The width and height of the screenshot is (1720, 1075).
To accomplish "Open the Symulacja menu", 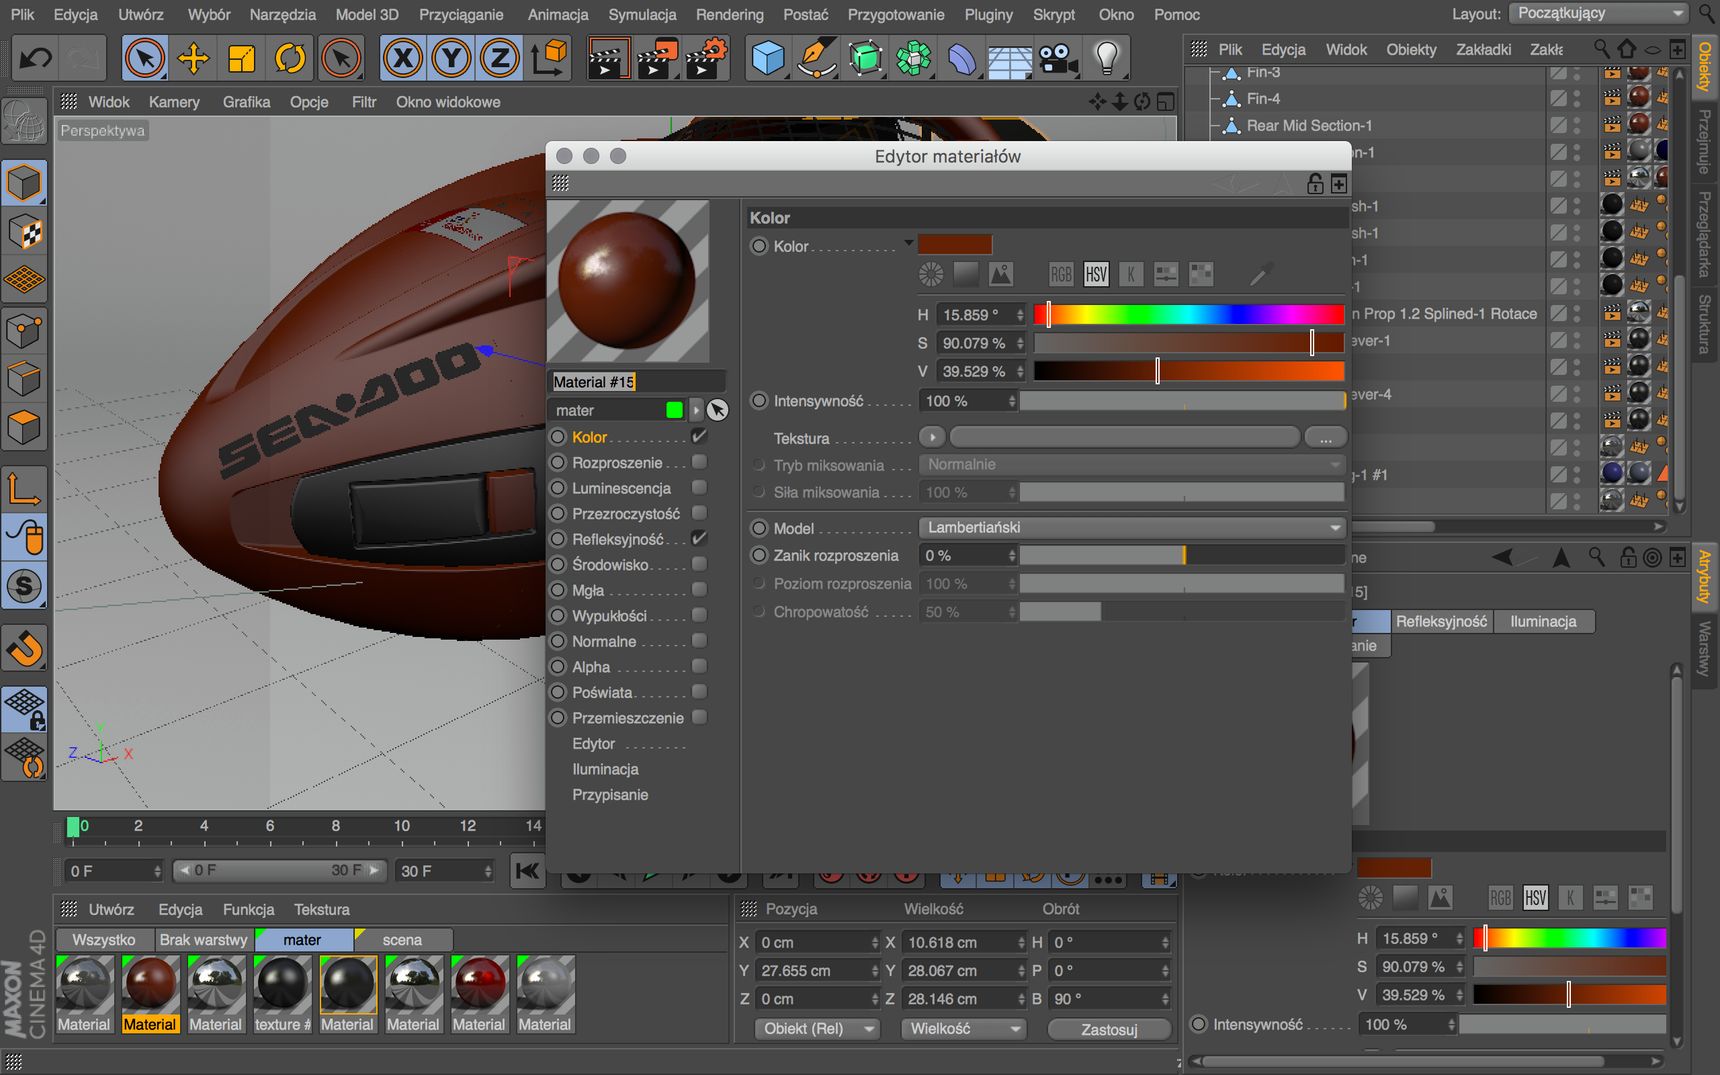I will pyautogui.click(x=642, y=14).
